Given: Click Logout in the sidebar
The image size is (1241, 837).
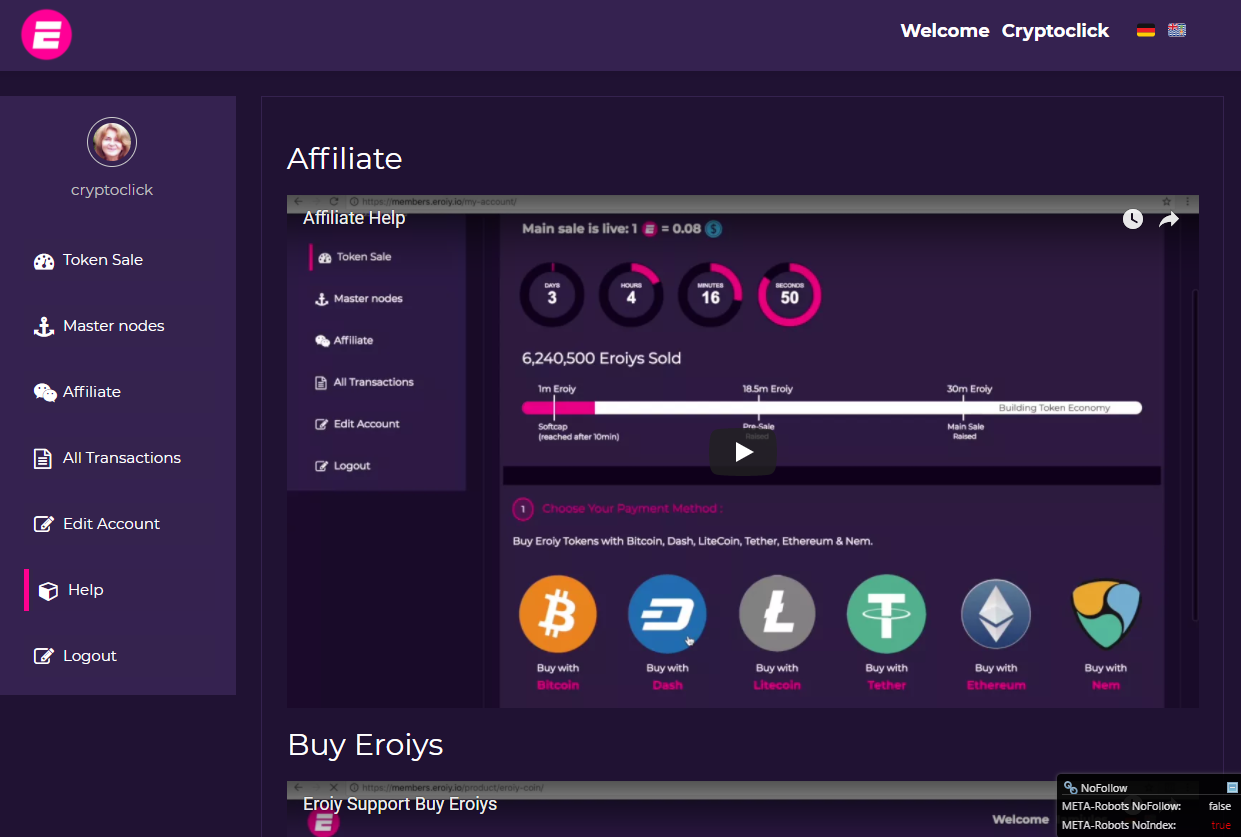Looking at the screenshot, I should coord(90,656).
